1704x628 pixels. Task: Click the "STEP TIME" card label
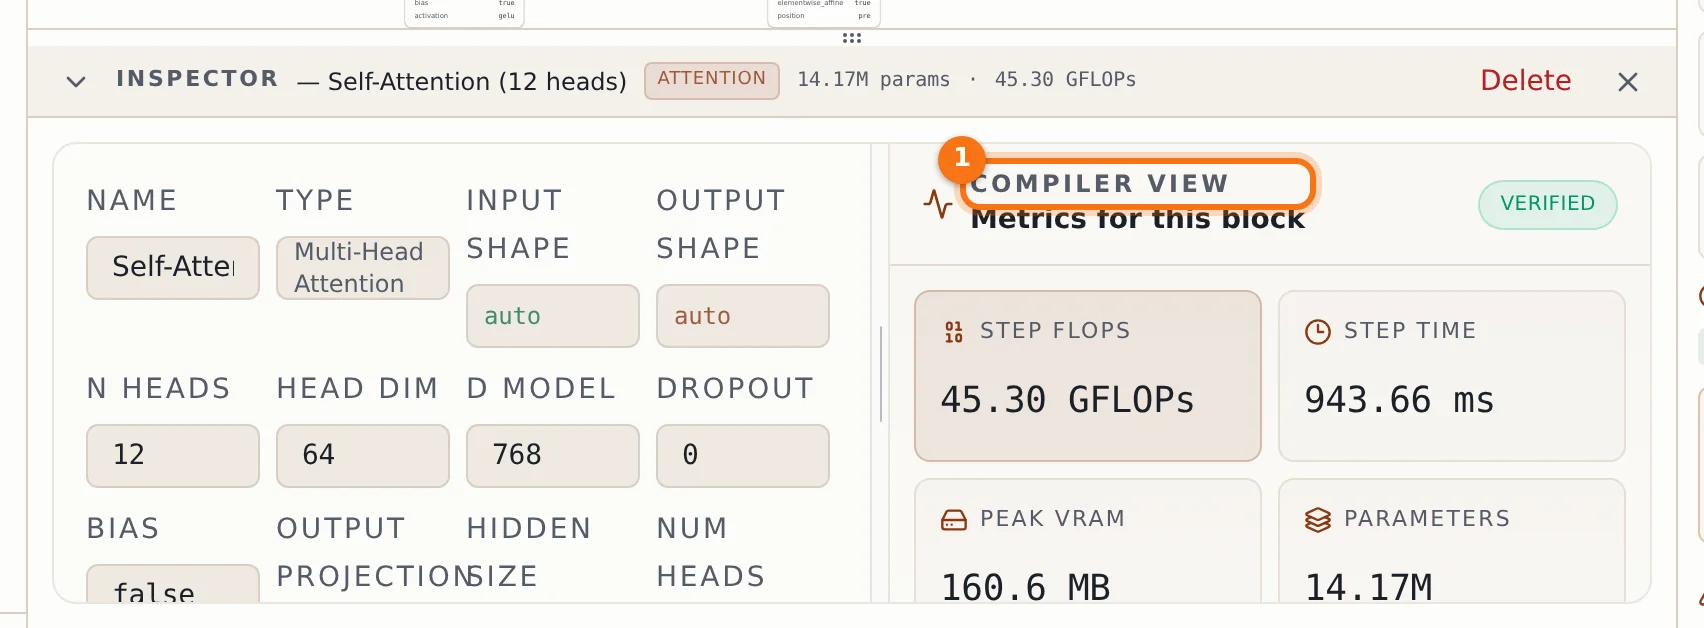point(1410,331)
